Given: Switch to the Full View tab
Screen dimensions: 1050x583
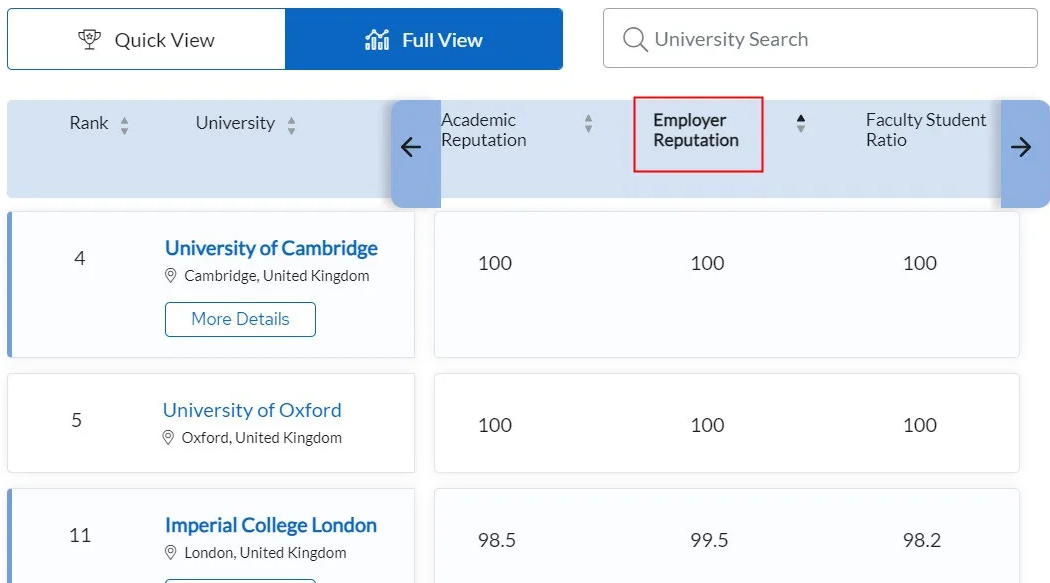Looking at the screenshot, I should pos(424,39).
